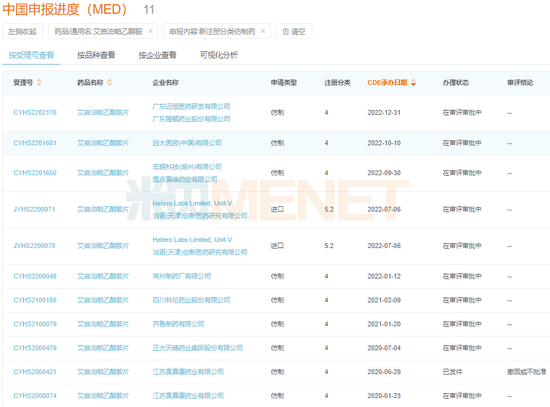Open application CYHS2202170 link
Image resolution: width=550 pixels, height=407 pixels.
click(35, 113)
